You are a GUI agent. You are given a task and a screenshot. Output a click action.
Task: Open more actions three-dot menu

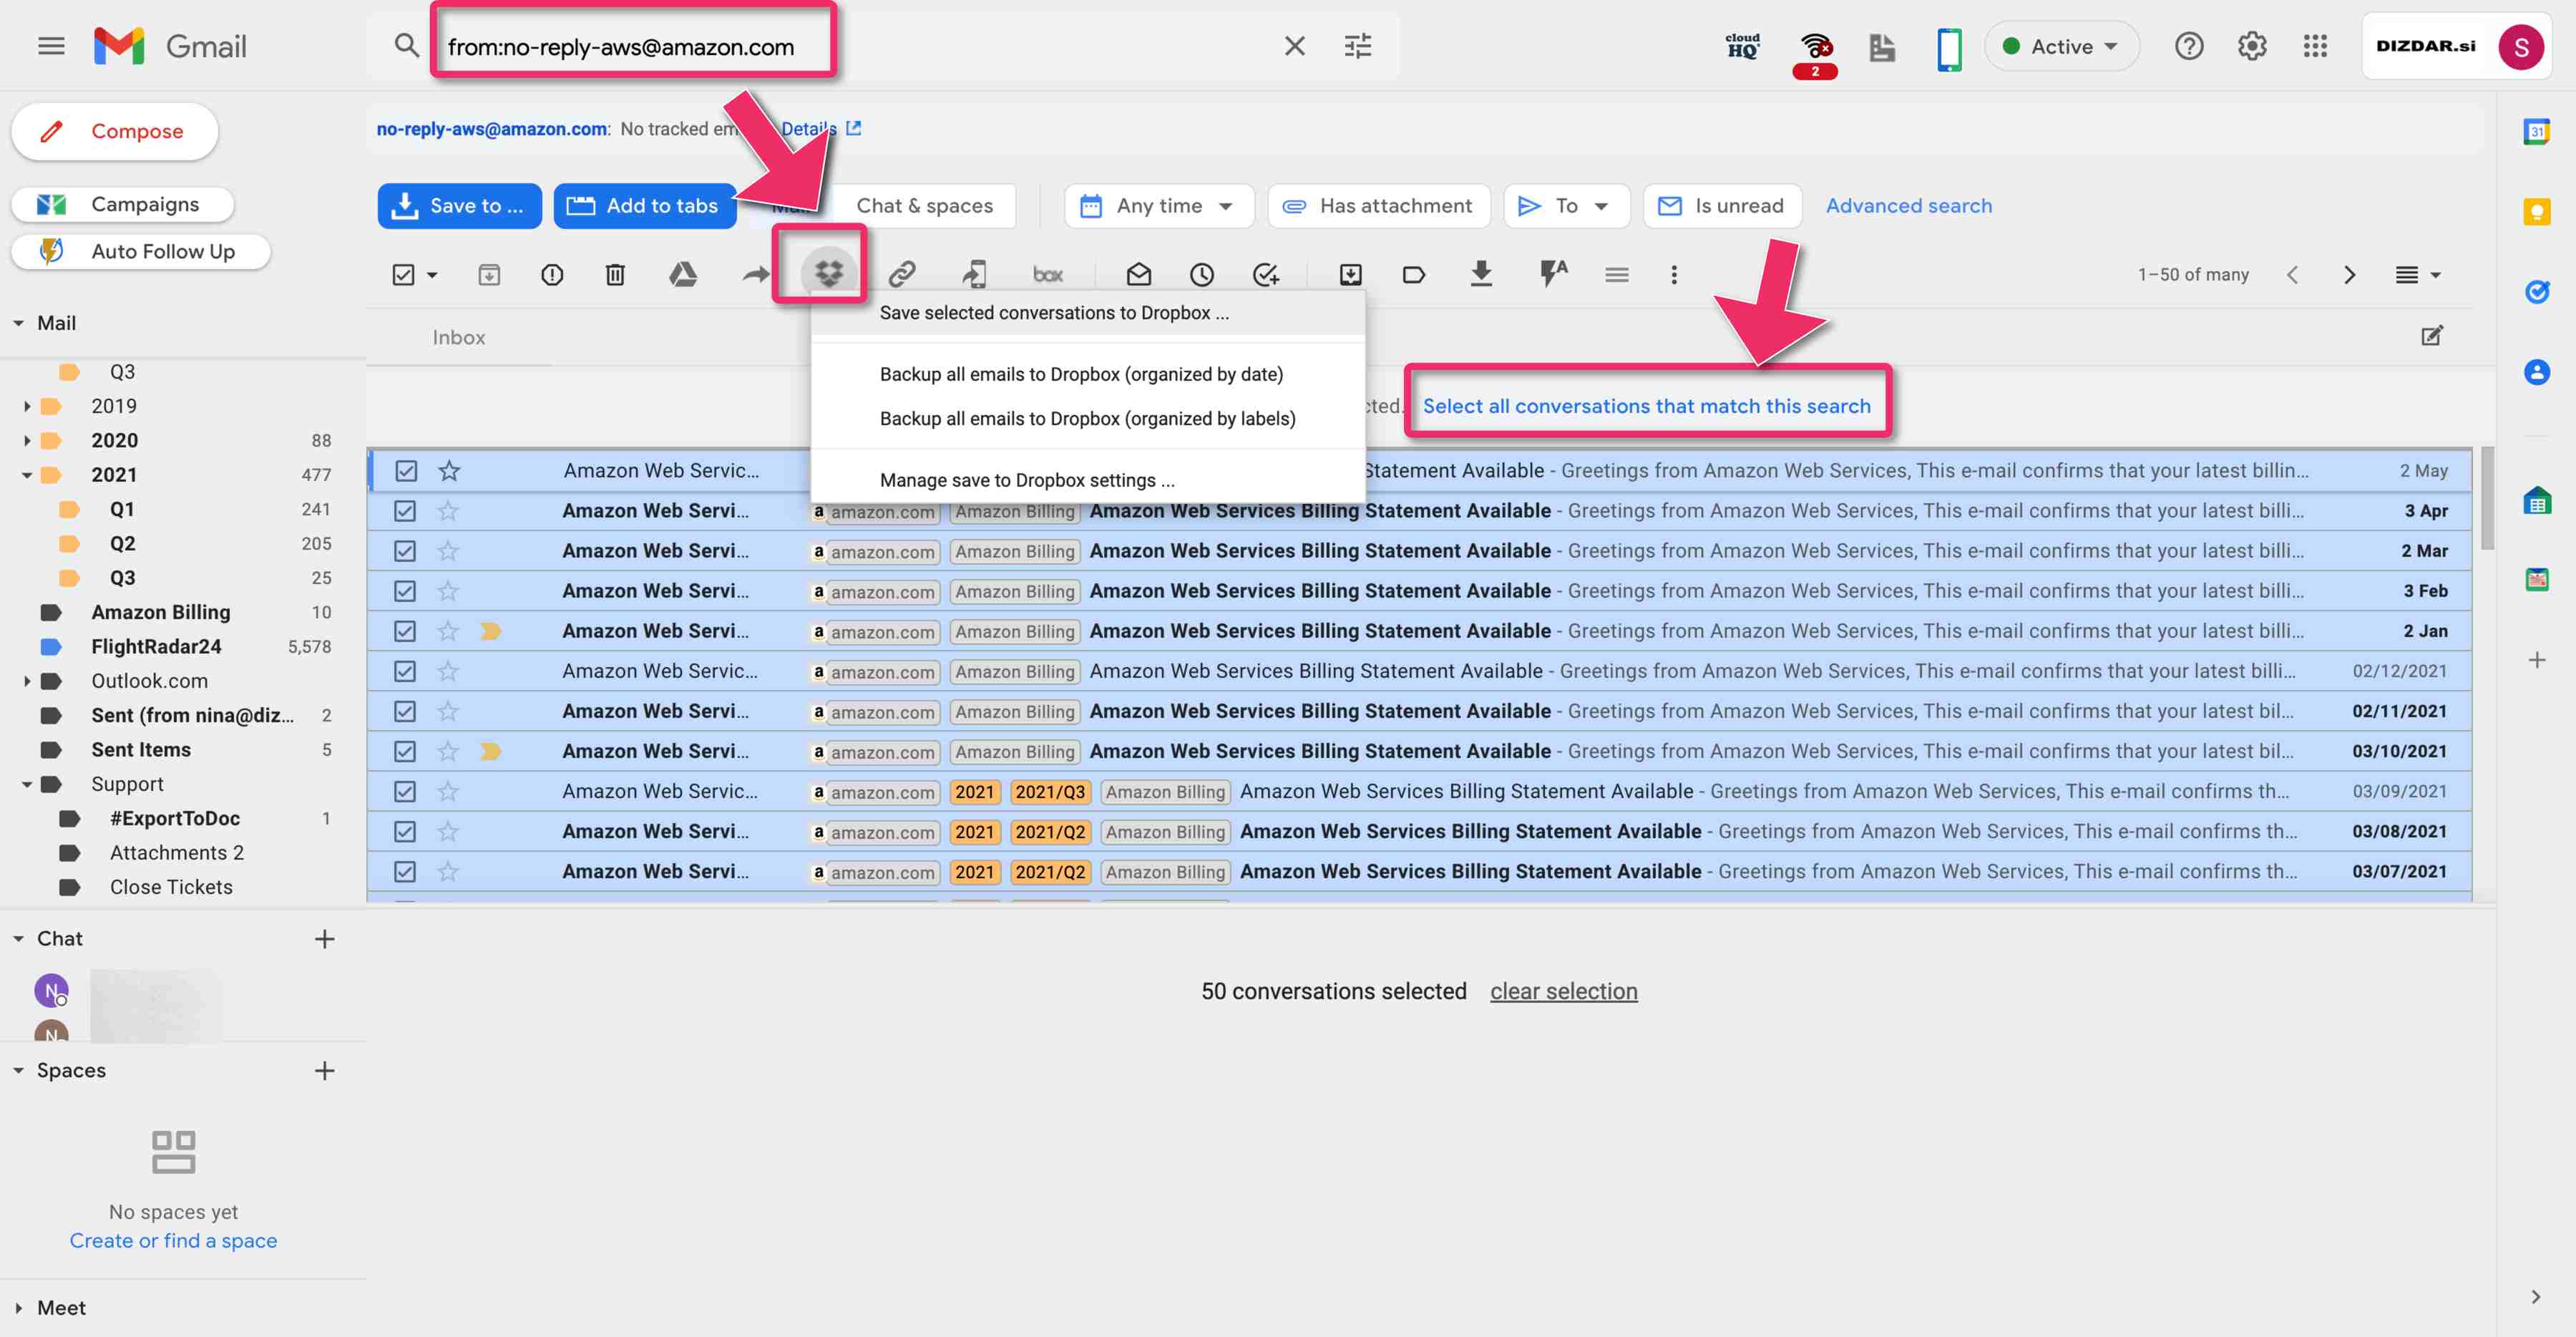tap(1674, 274)
